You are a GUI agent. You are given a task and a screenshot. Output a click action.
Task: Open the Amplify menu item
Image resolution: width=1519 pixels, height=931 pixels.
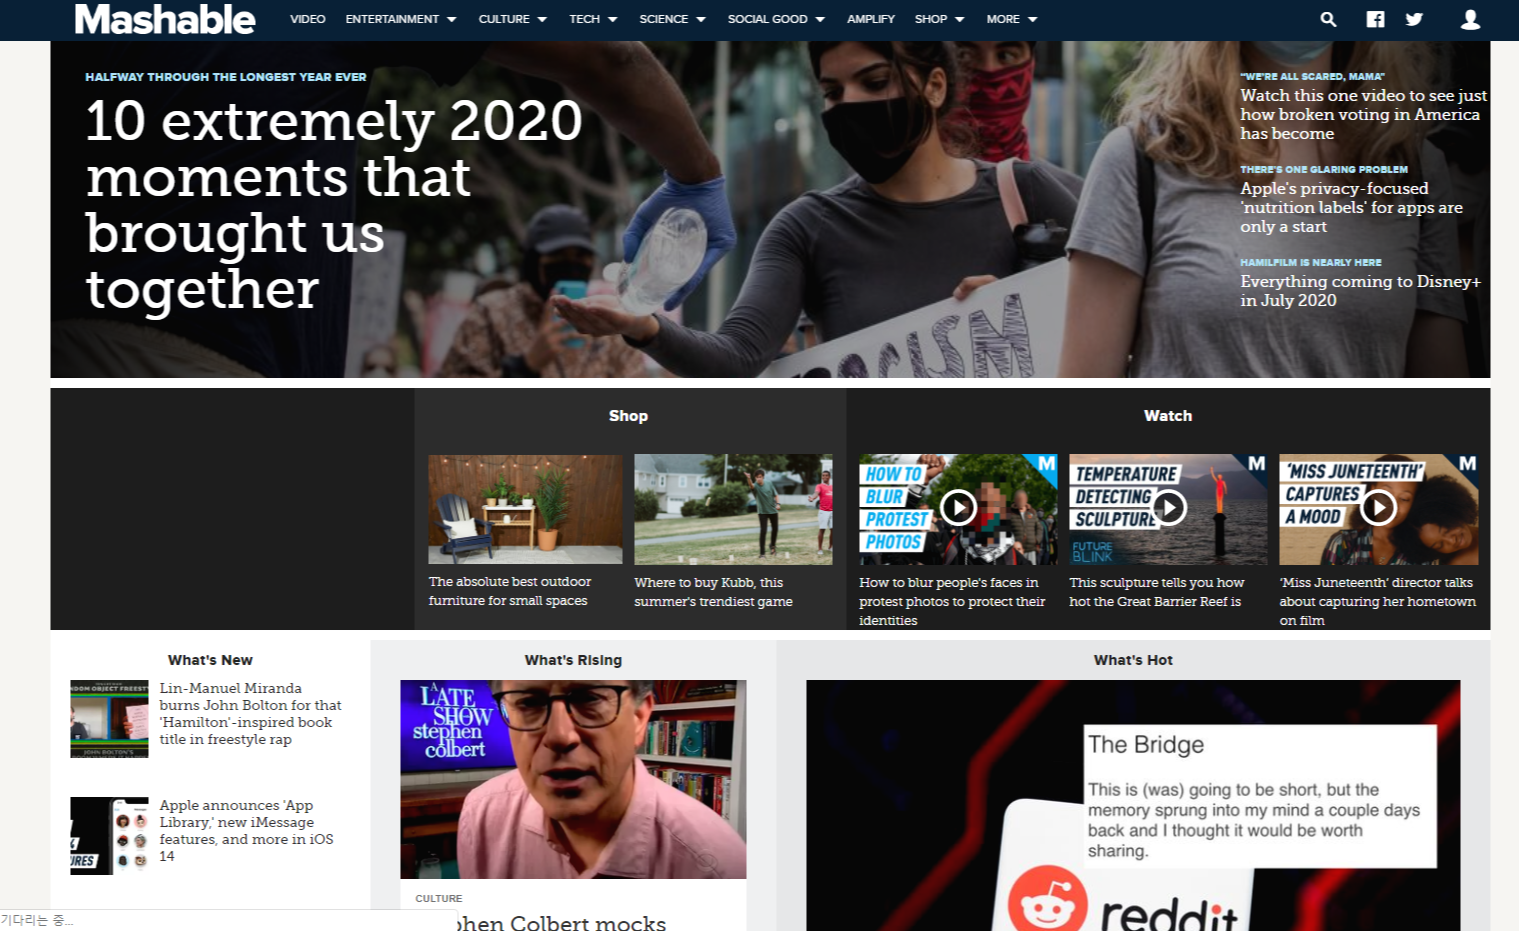(871, 19)
